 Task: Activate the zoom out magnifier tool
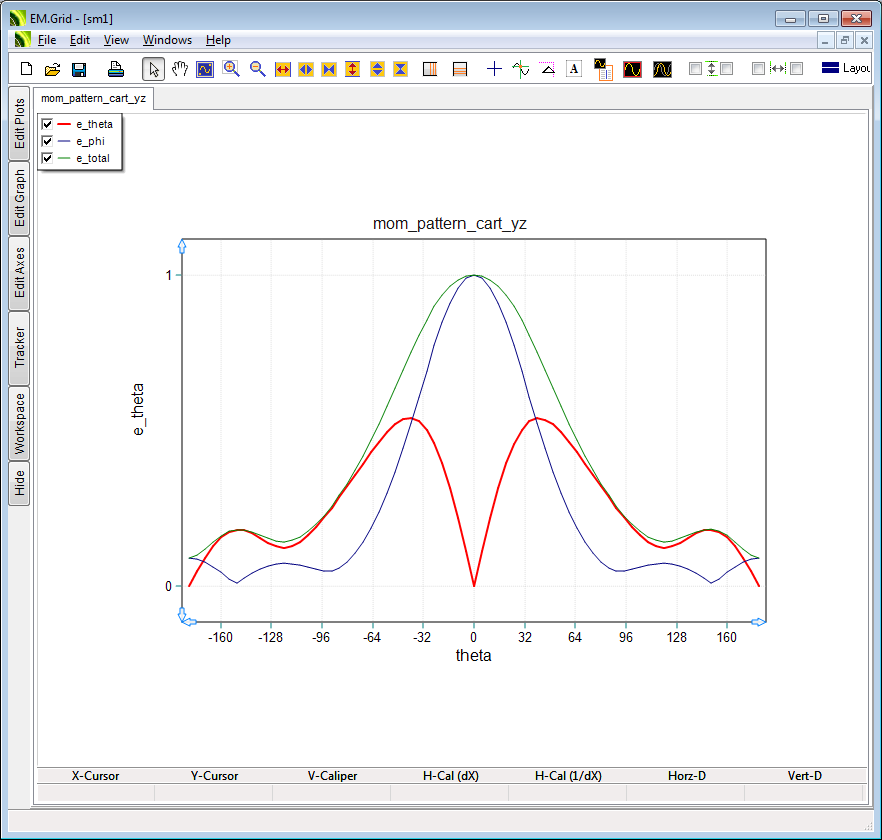257,69
